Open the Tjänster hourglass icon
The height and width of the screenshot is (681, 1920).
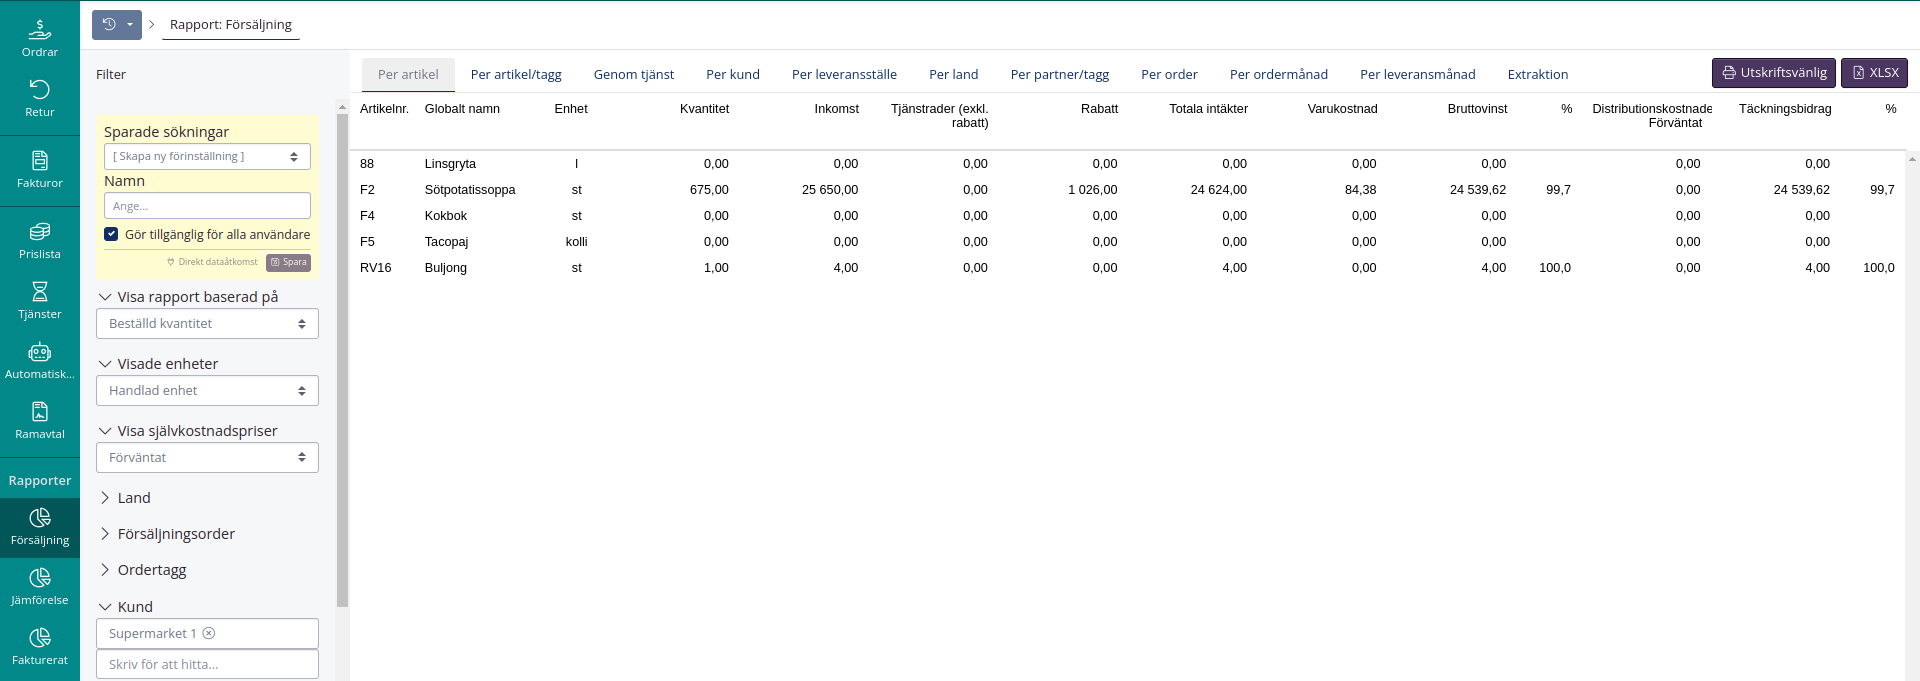39,300
